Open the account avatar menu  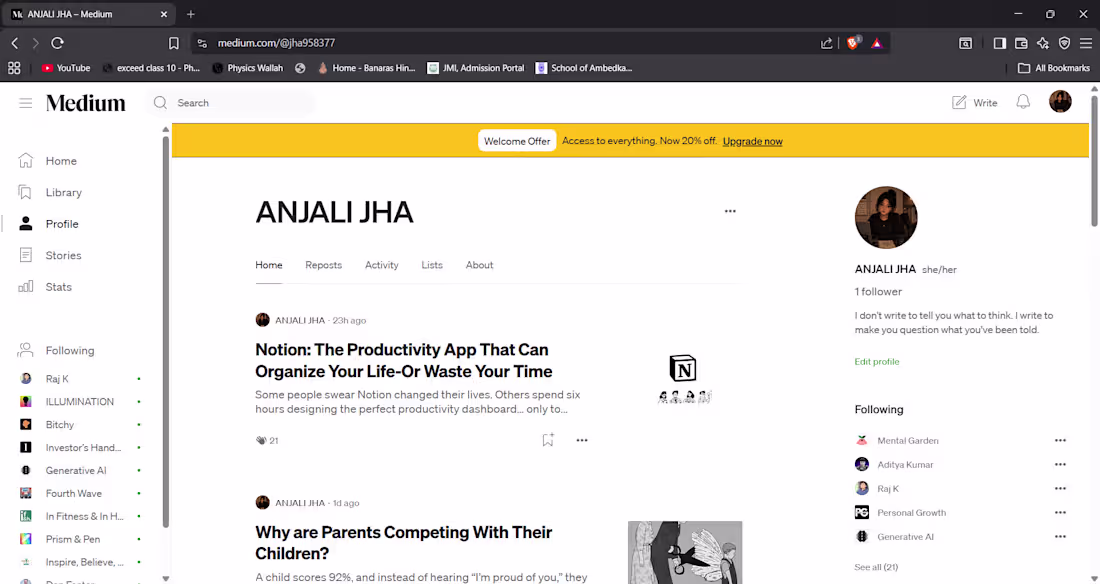click(1060, 102)
